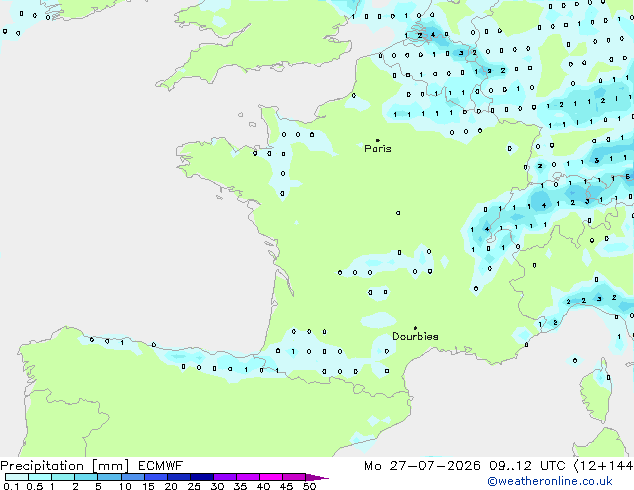Screen dimensions: 634x490
Task: Pick the 25–30 mm dark blue swatch
Action: coord(202,477)
